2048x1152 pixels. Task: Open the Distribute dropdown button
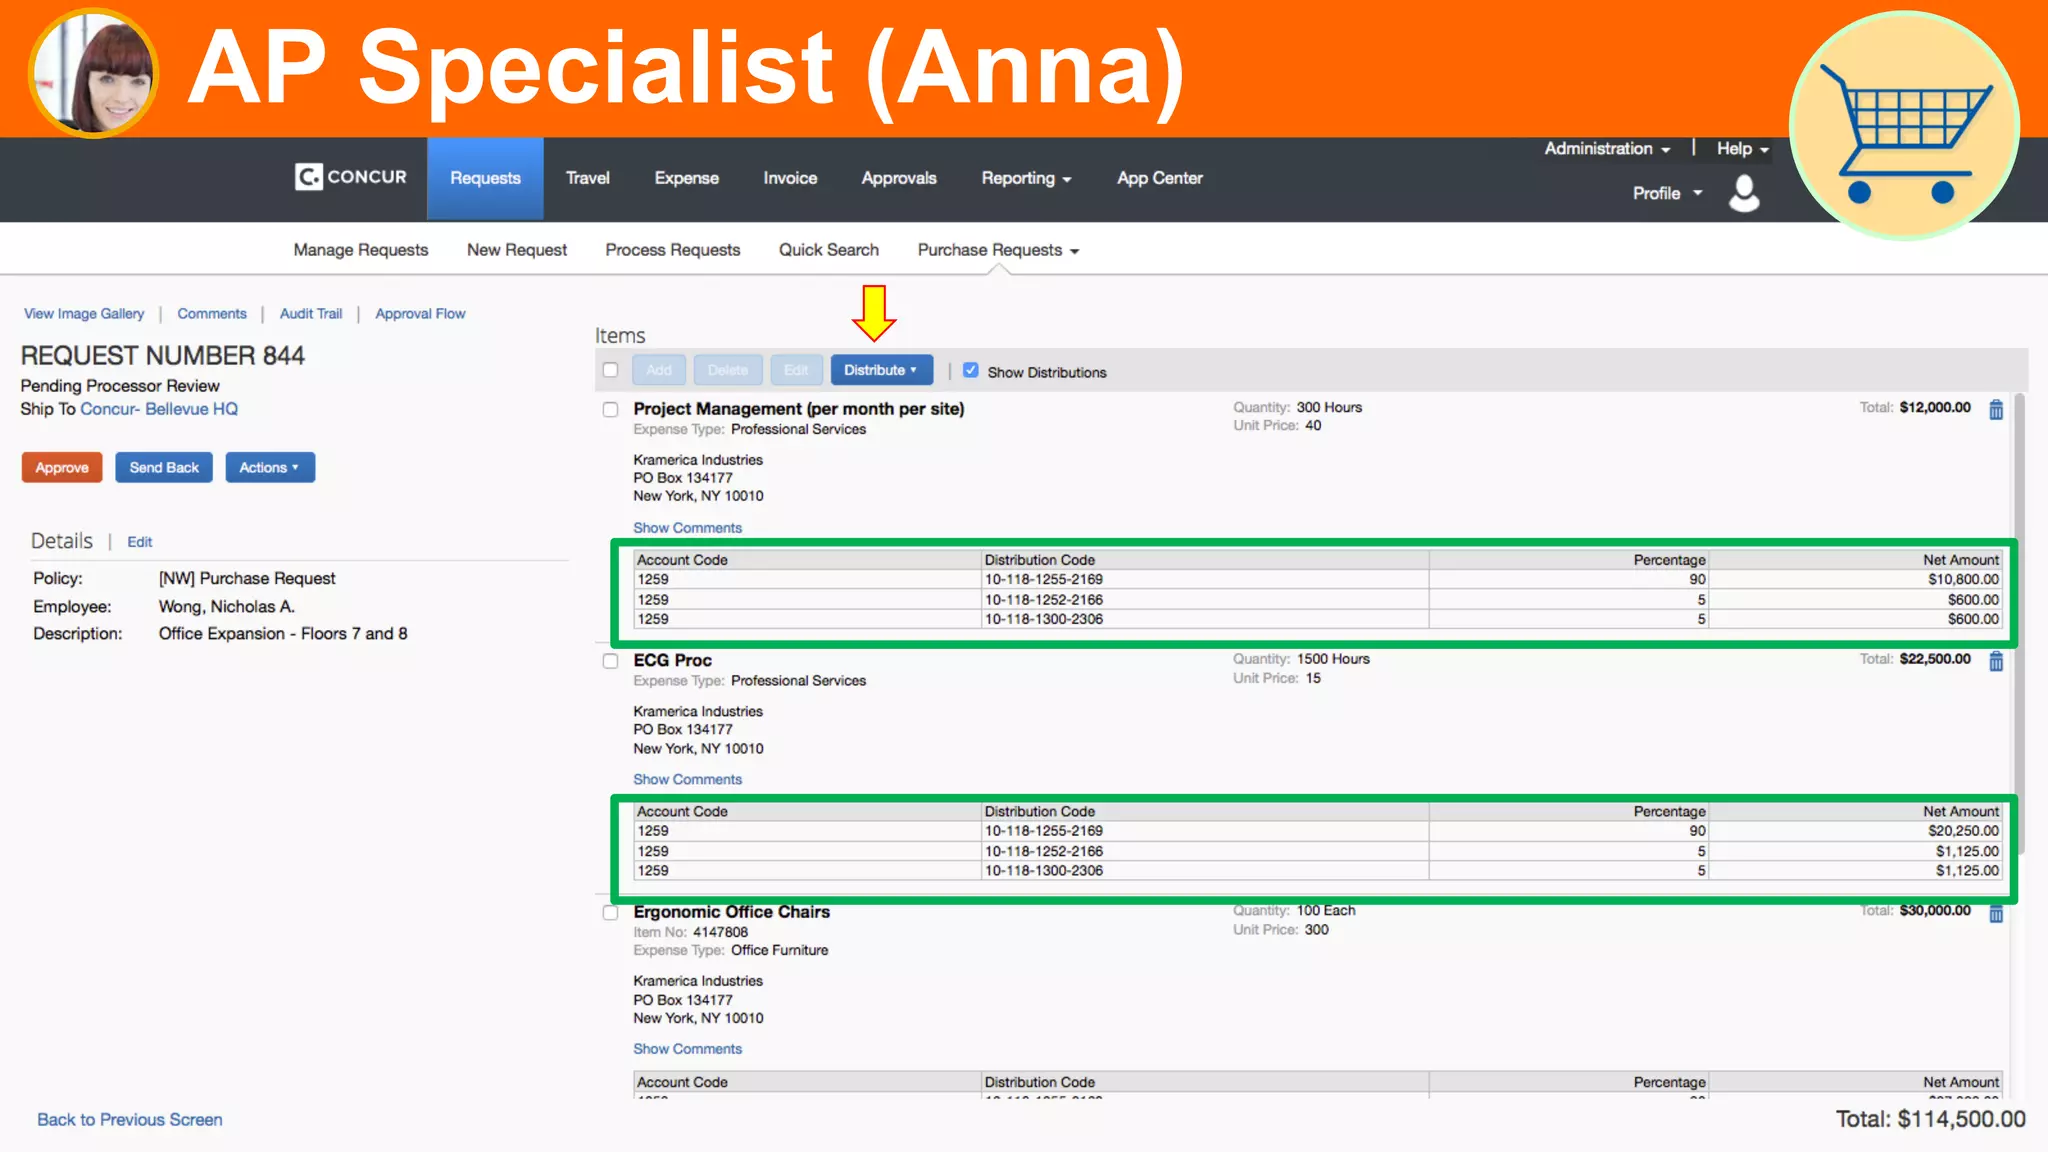pyautogui.click(x=881, y=370)
